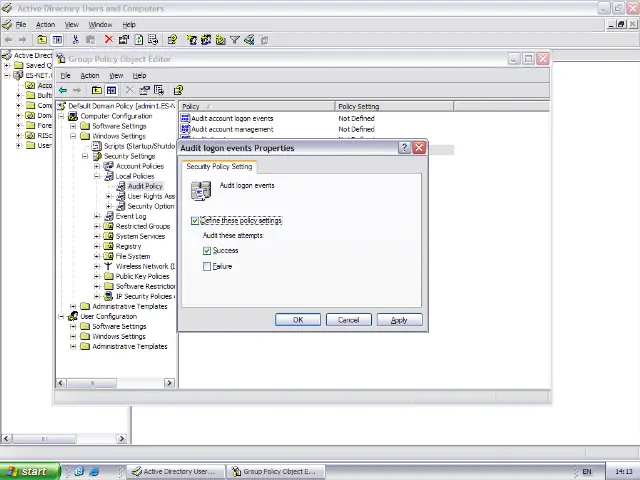
Task: Check the Failure audit checkbox
Action: [207, 267]
